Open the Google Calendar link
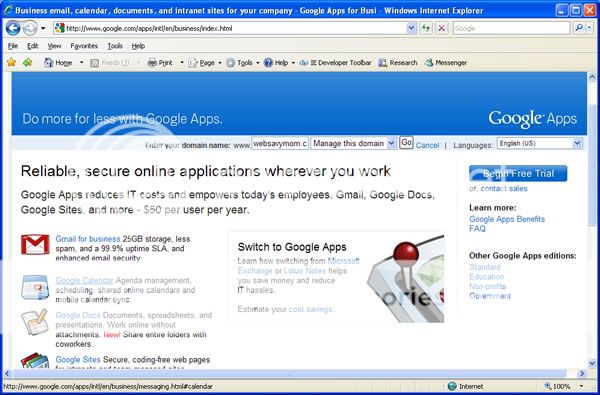Screen dimensions: 600x395 (84, 280)
